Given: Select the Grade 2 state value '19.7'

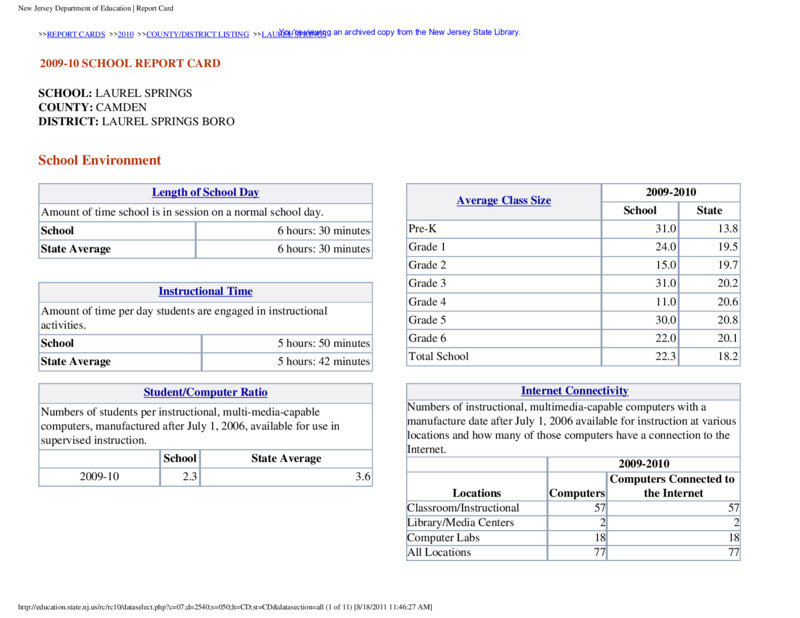Looking at the screenshot, I should [728, 265].
